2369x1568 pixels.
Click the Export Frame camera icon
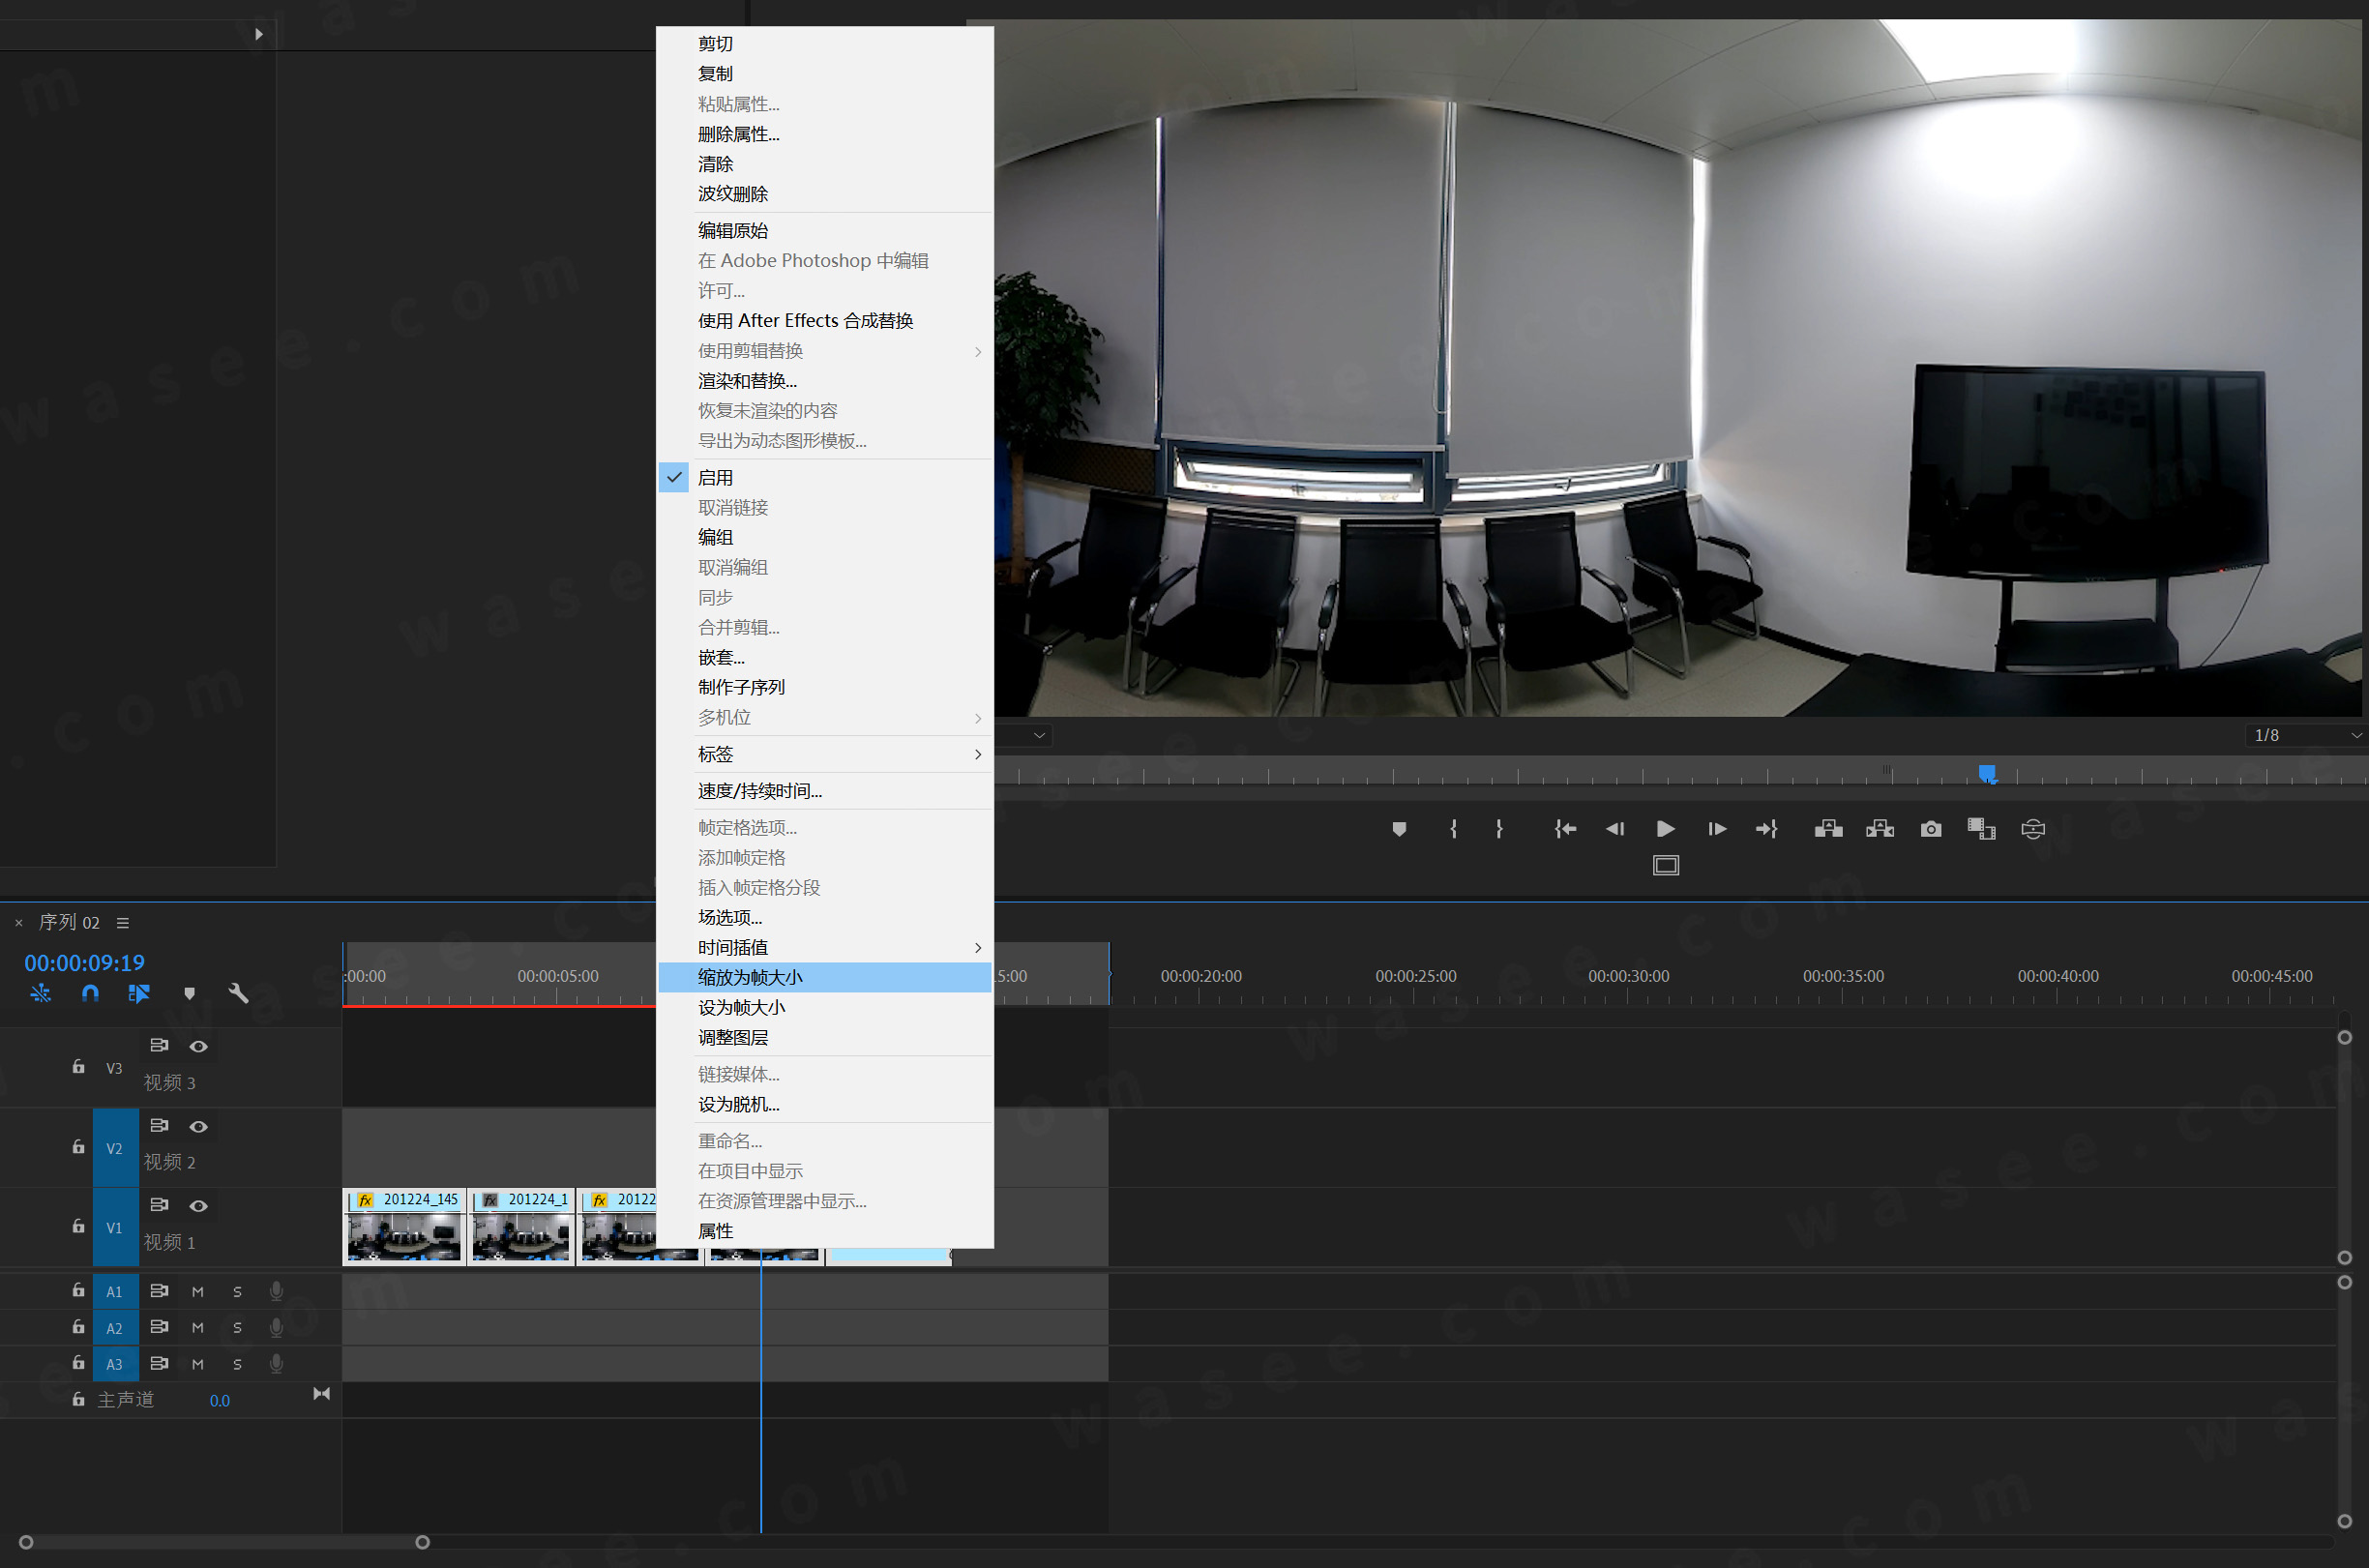pyautogui.click(x=1930, y=829)
